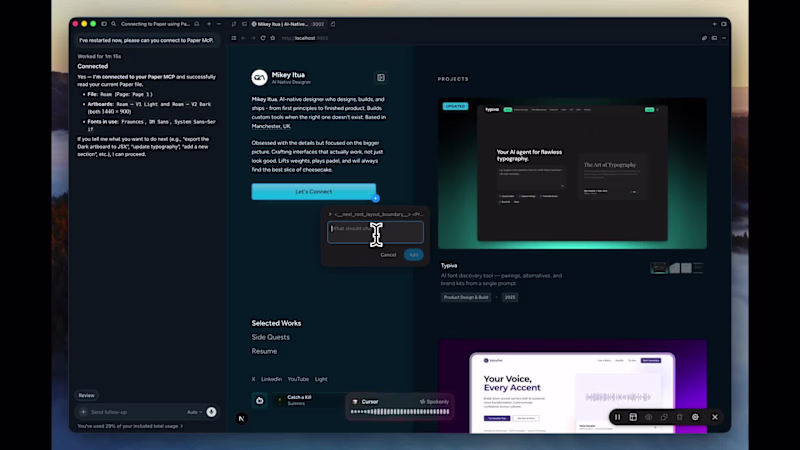This screenshot has height=450, width=800.
Task: Click the trash icon in floating toolbar
Action: click(680, 417)
